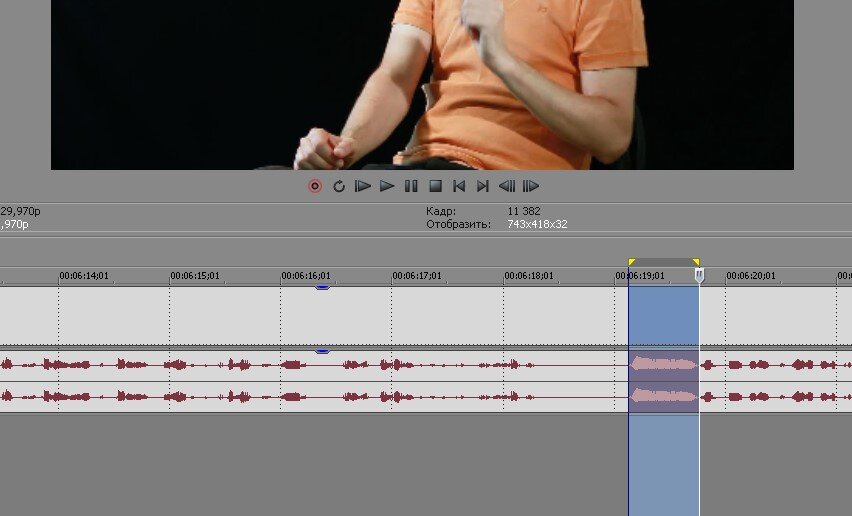Click the gray loop region bar above ruler
Screen dimensions: 852x516
[663, 262]
